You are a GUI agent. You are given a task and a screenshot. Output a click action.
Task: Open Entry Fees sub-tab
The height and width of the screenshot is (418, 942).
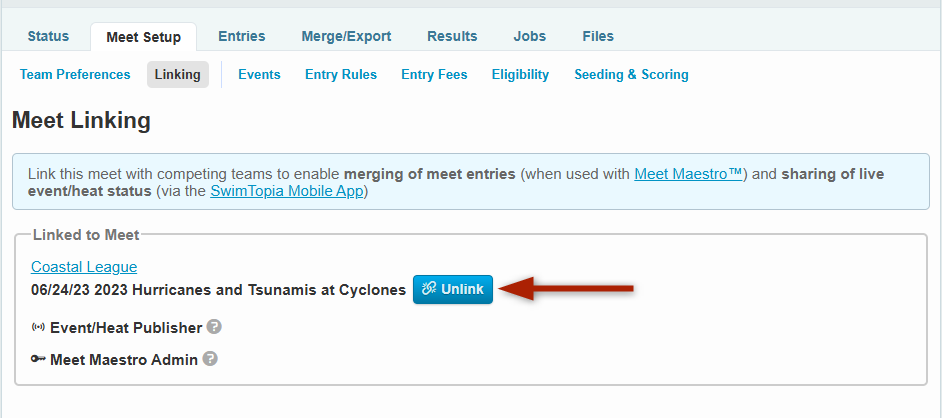434,74
